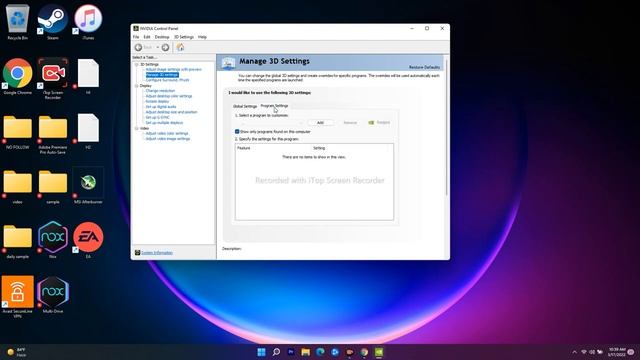Open Avast SecureLine VPN desktop shortcut
This screenshot has width=640, height=360.
coord(18,297)
